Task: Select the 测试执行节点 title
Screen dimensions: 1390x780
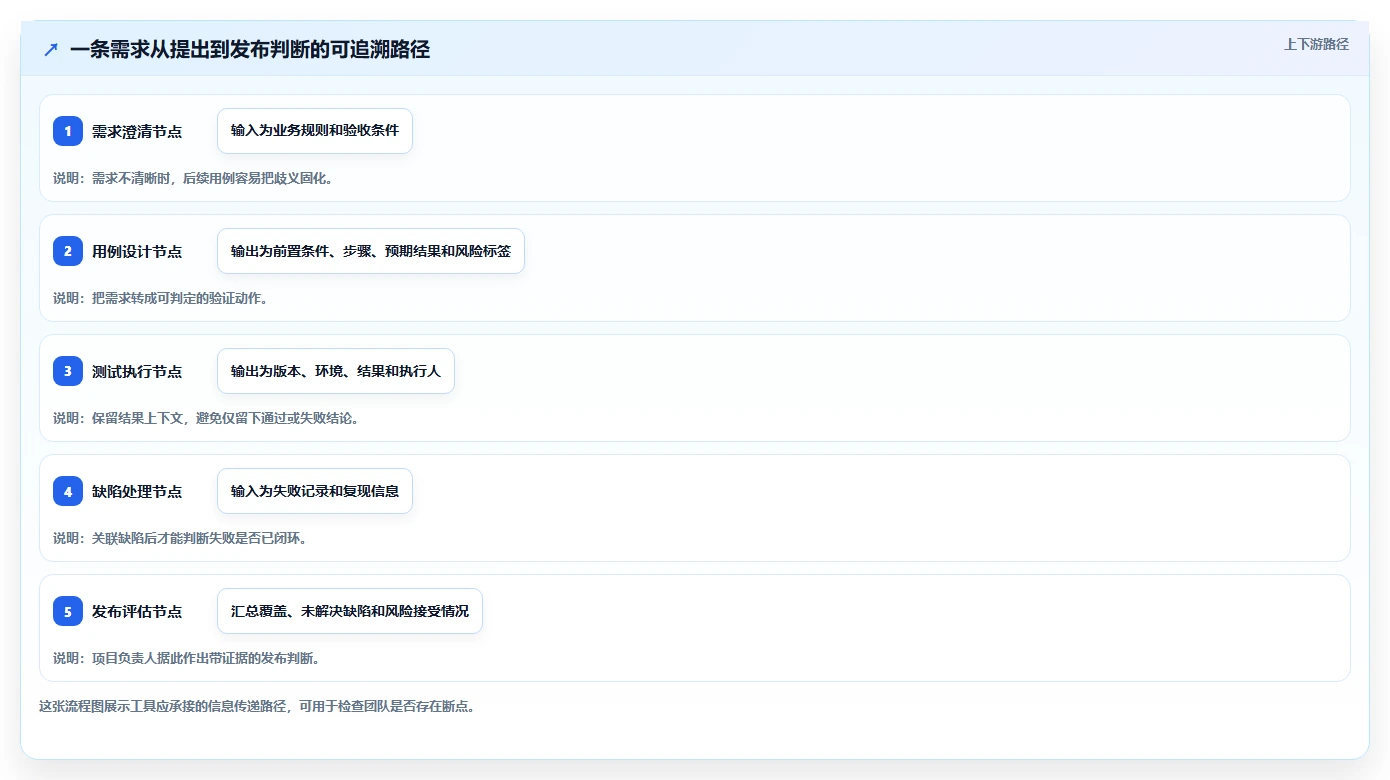Action: tap(137, 371)
